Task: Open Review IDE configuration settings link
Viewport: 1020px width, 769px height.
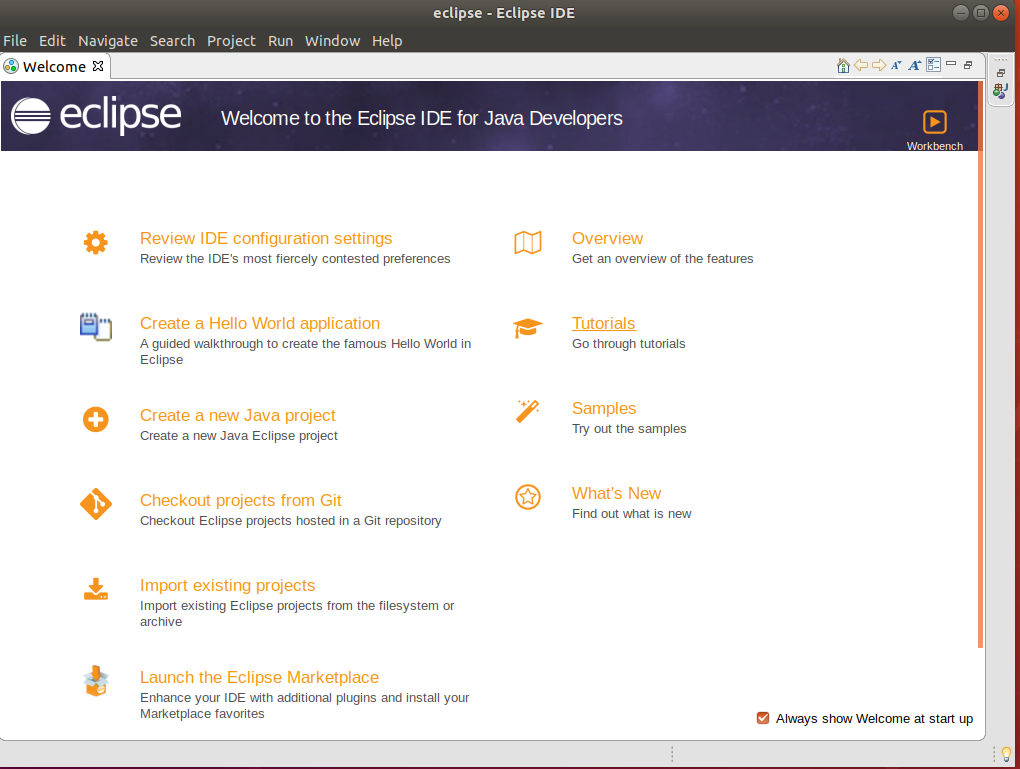Action: [x=266, y=238]
